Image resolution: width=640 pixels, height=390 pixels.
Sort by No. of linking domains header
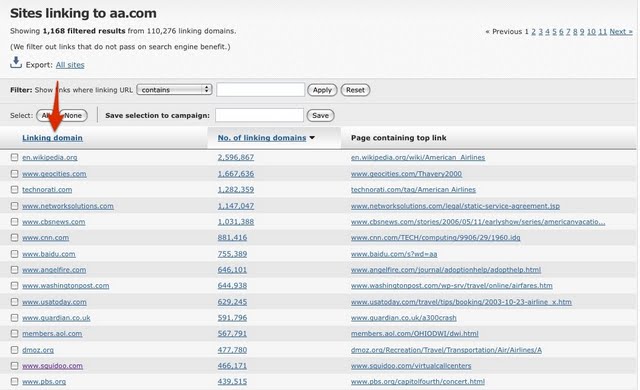262,138
